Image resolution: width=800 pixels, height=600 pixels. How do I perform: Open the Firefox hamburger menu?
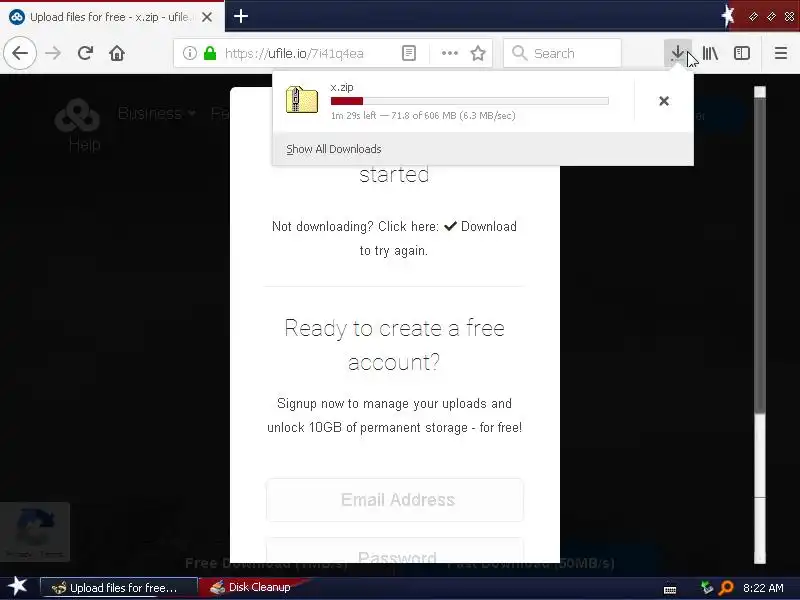point(781,53)
